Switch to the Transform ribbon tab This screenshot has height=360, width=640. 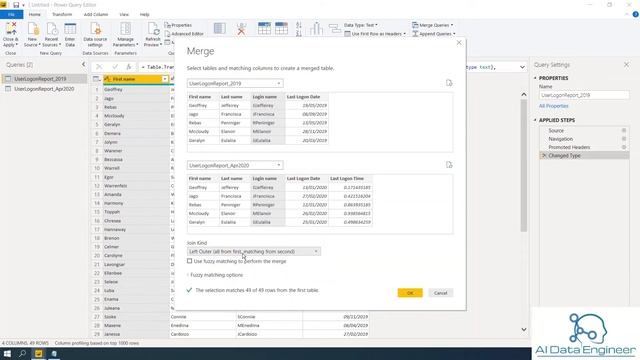[x=62, y=14]
